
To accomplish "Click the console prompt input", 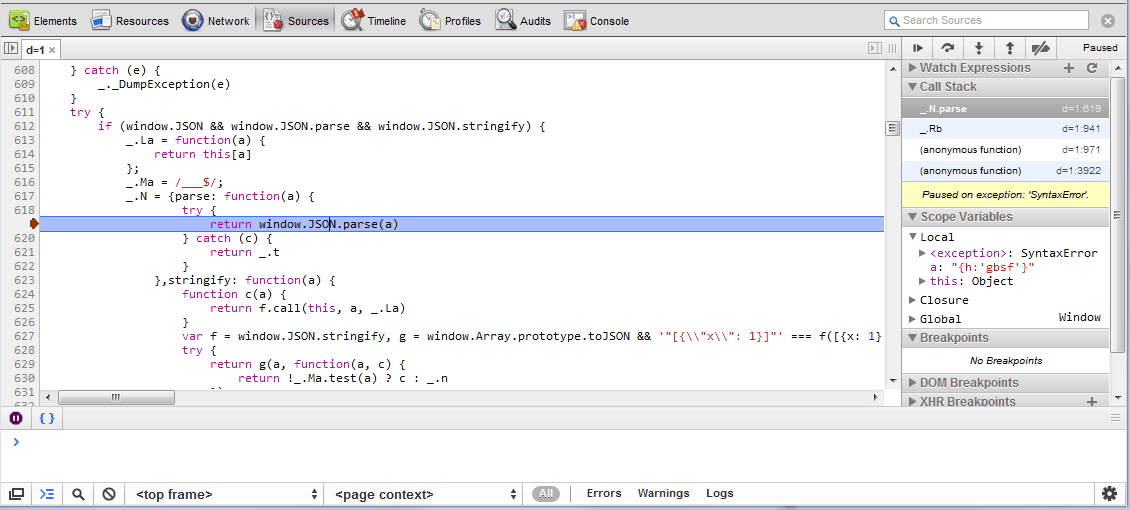I will 562,442.
